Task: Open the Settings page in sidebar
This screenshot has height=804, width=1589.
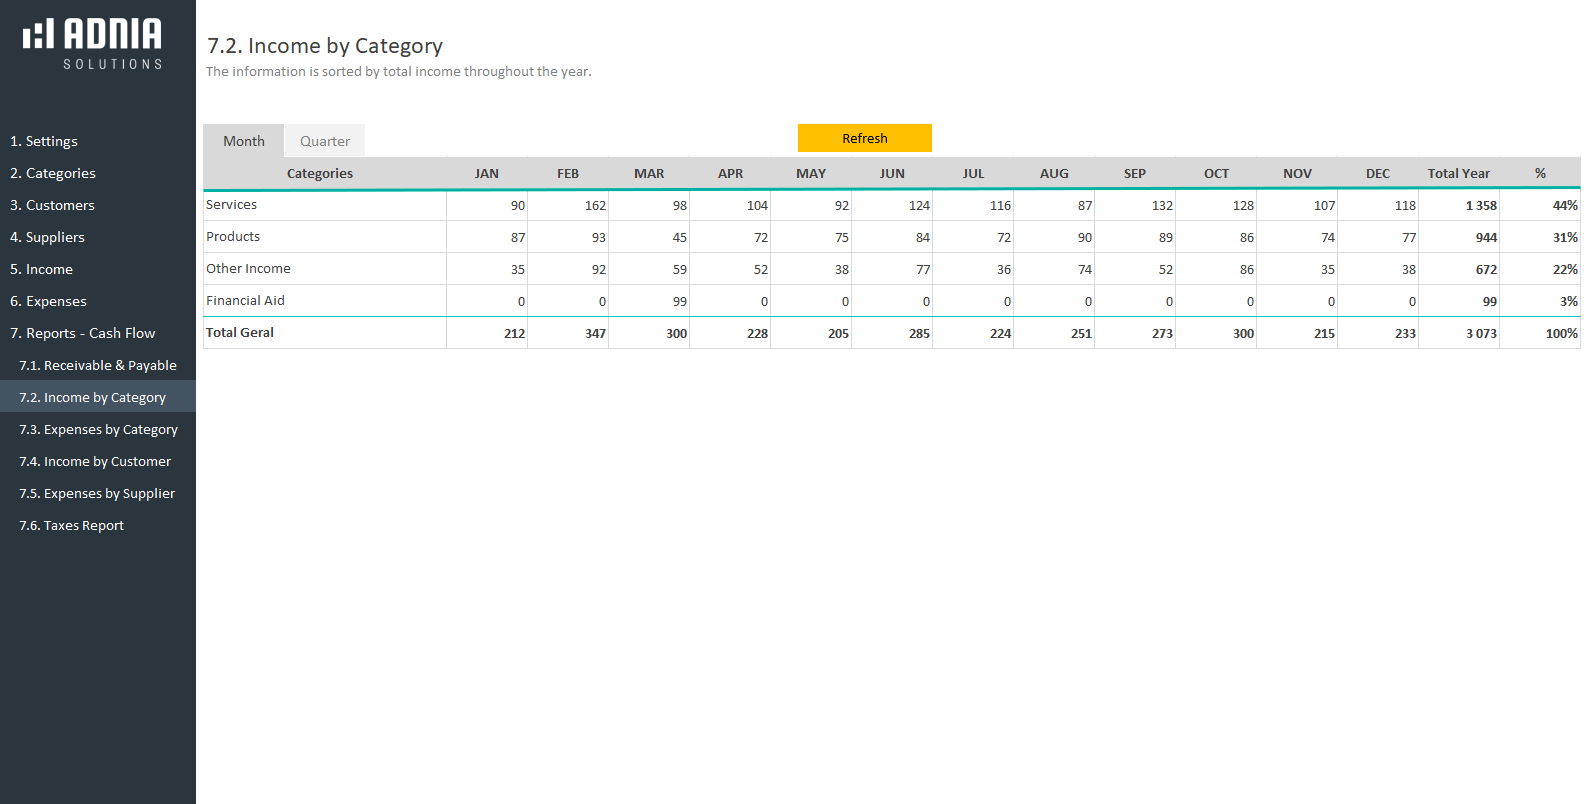Action: click(x=44, y=141)
